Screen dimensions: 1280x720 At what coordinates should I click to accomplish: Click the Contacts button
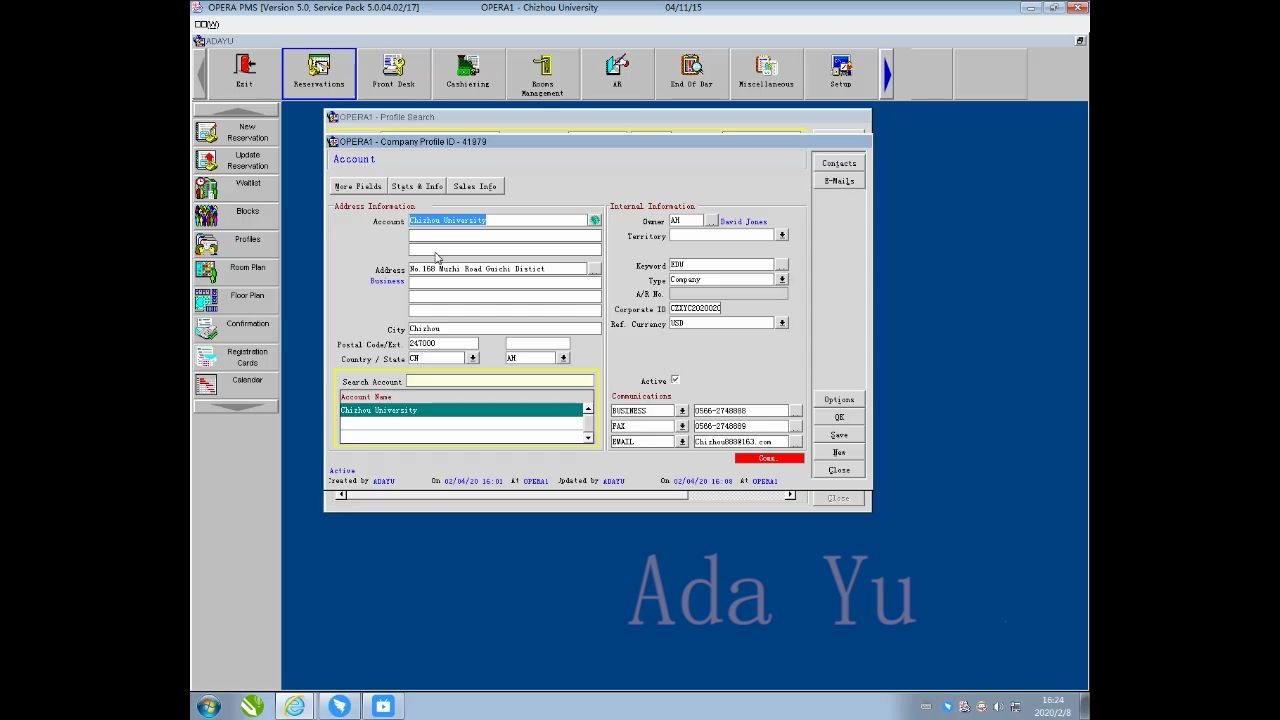[x=839, y=163]
